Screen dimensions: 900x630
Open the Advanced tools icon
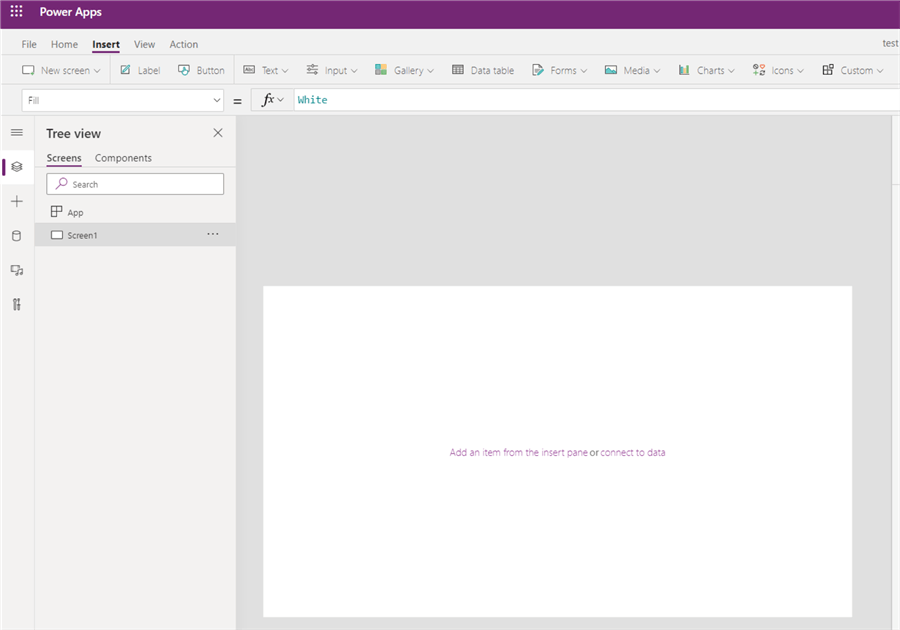tap(17, 305)
